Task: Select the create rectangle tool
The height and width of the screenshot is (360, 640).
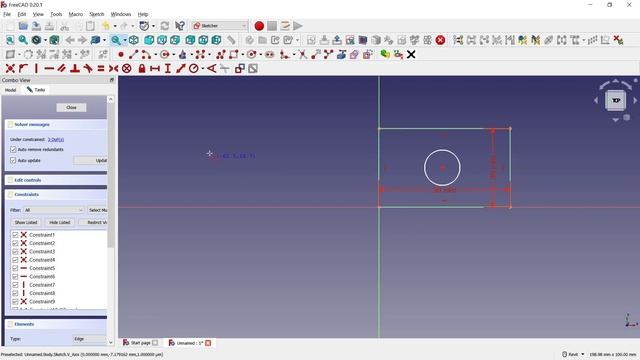Action: point(233,54)
